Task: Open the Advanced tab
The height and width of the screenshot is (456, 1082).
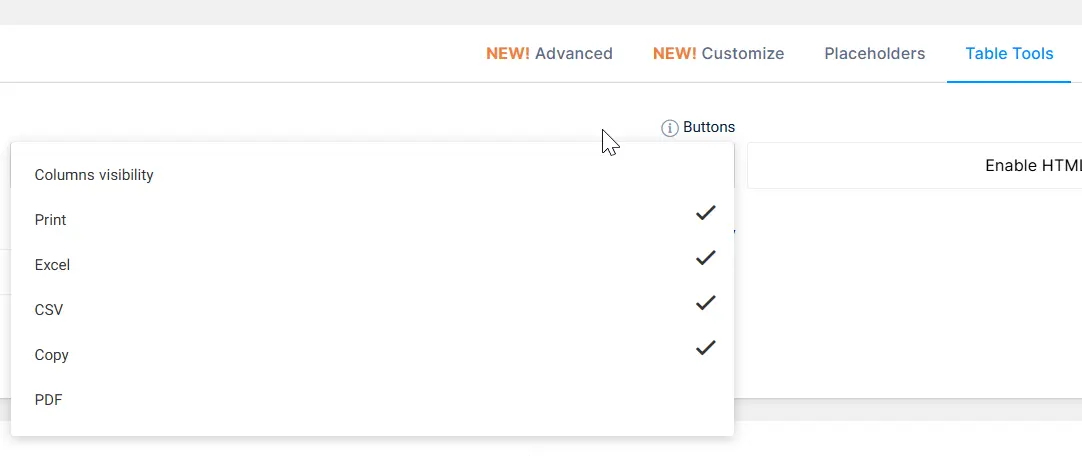Action: coord(549,53)
